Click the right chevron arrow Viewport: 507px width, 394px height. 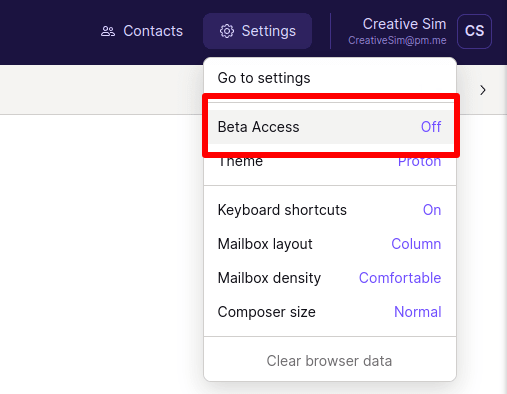483,90
